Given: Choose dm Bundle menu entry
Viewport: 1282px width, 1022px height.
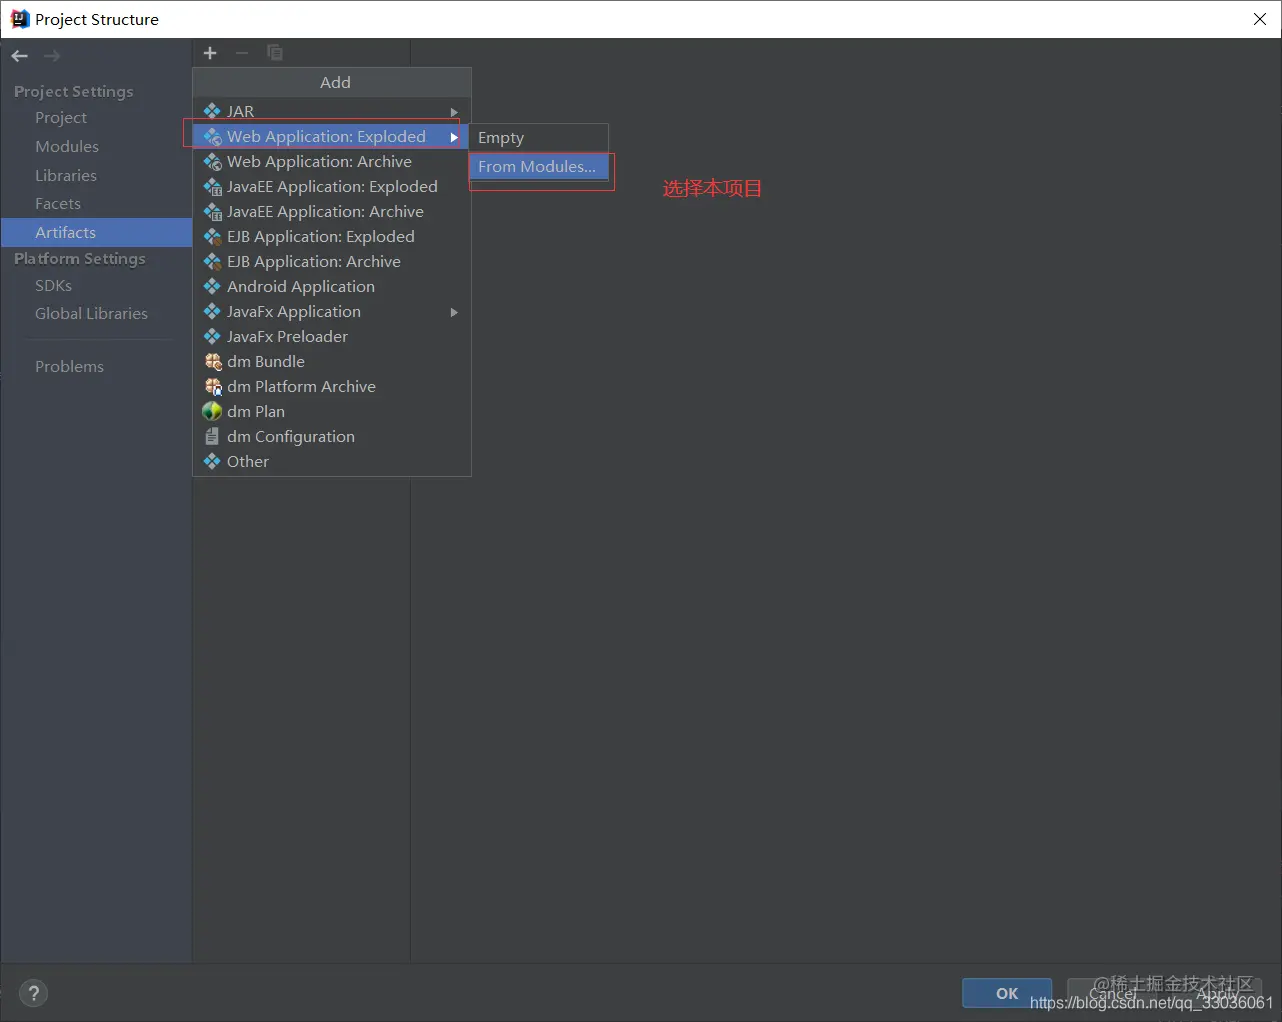Looking at the screenshot, I should click(x=331, y=361).
